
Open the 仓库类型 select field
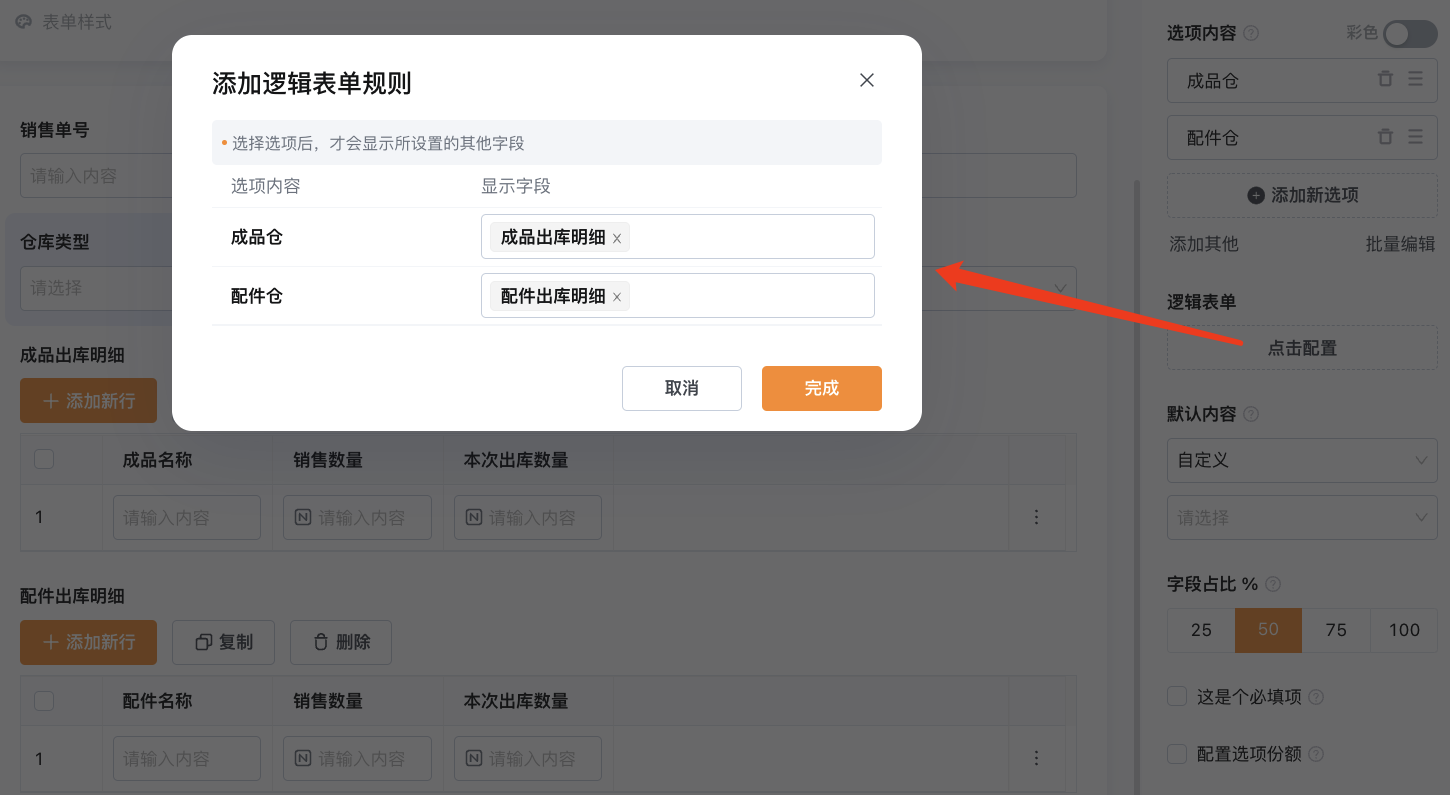[x=96, y=288]
